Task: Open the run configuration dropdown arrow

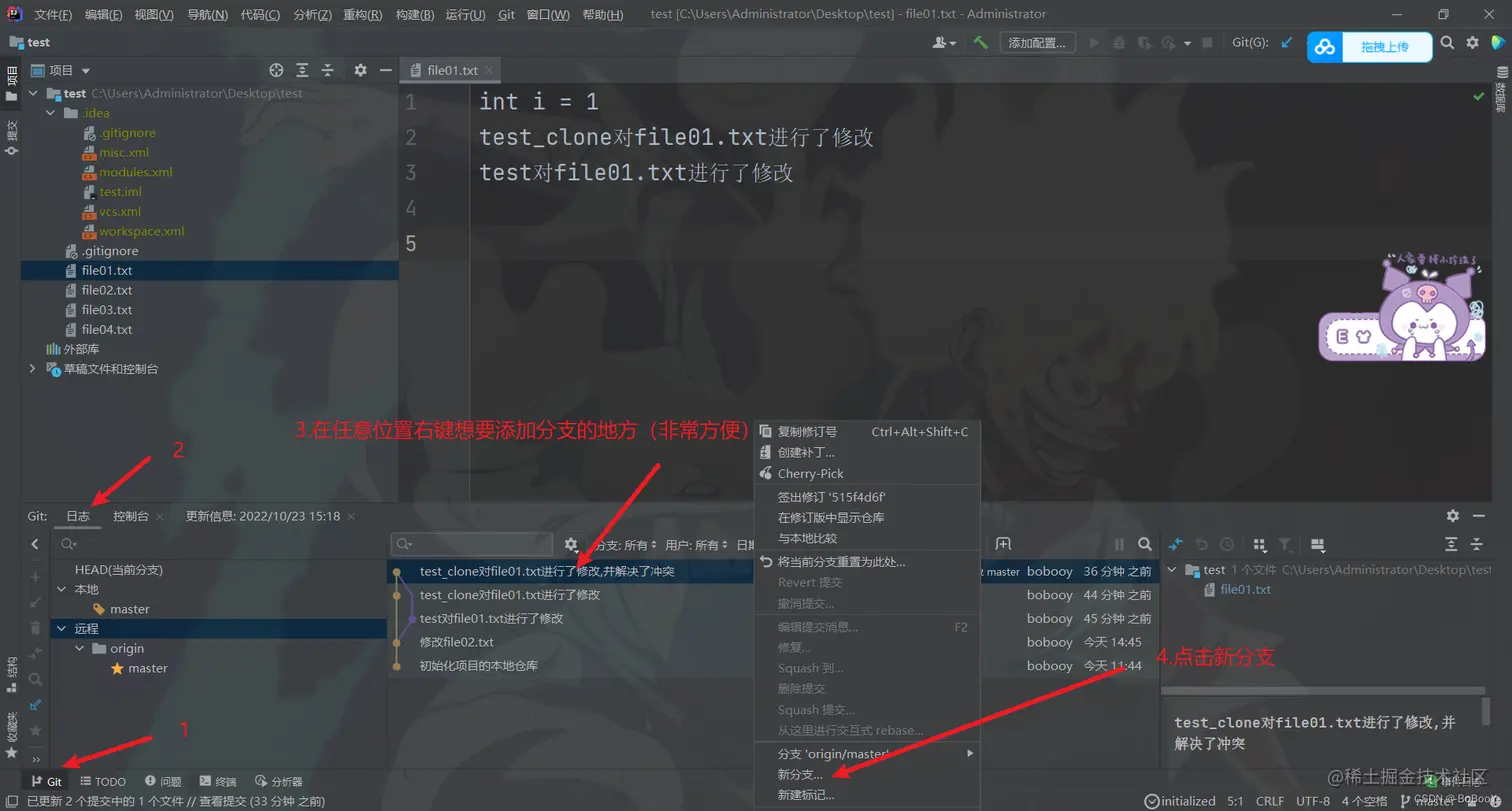Action: point(1187,43)
